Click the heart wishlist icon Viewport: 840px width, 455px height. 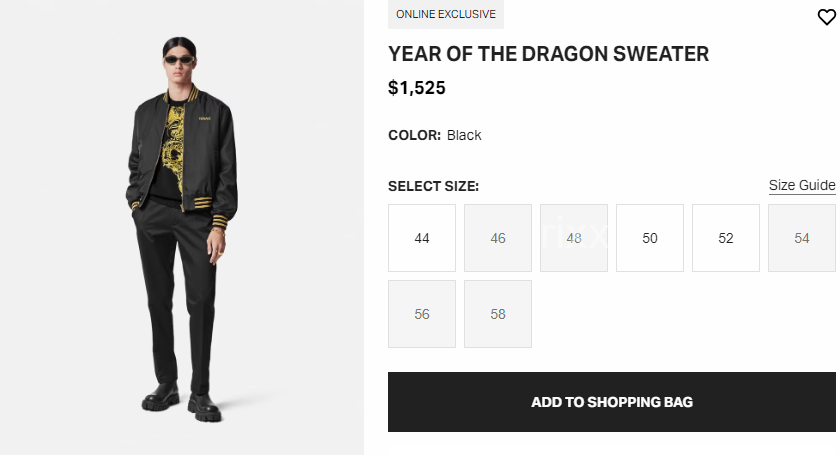tap(825, 17)
